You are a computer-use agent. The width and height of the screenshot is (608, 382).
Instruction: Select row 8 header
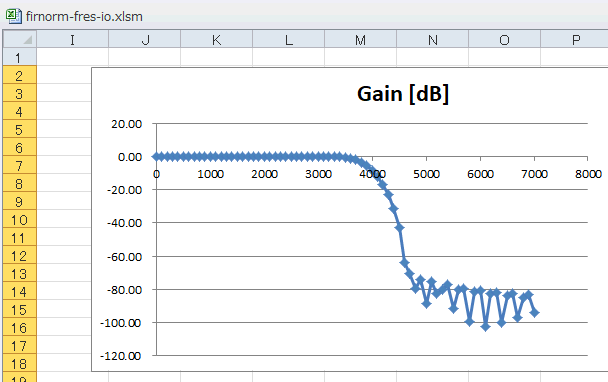coord(19,183)
